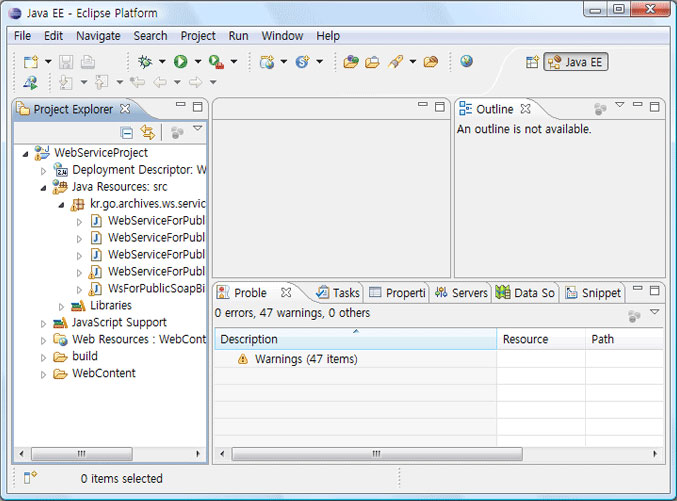The width and height of the screenshot is (677, 501).
Task: Switch to the Data Source Explorer tab
Action: click(x=525, y=293)
